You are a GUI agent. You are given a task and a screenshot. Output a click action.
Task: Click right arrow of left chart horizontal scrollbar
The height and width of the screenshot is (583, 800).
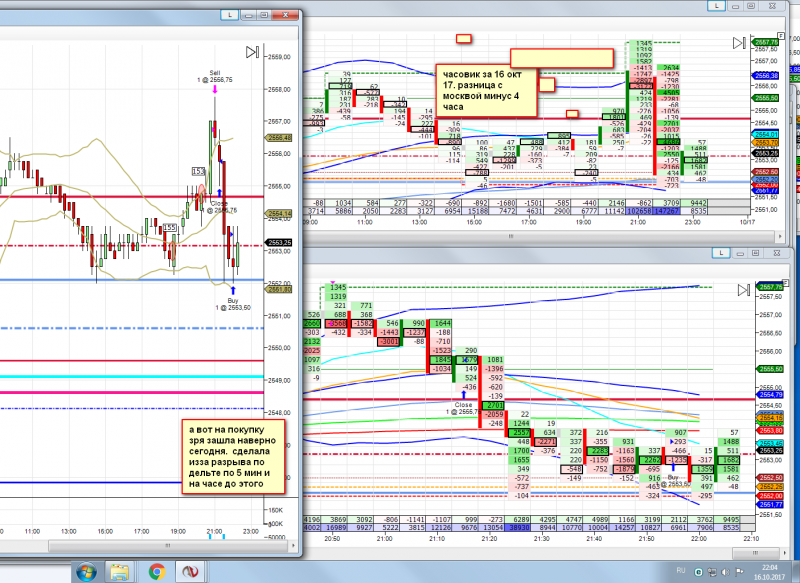pyautogui.click(x=293, y=546)
